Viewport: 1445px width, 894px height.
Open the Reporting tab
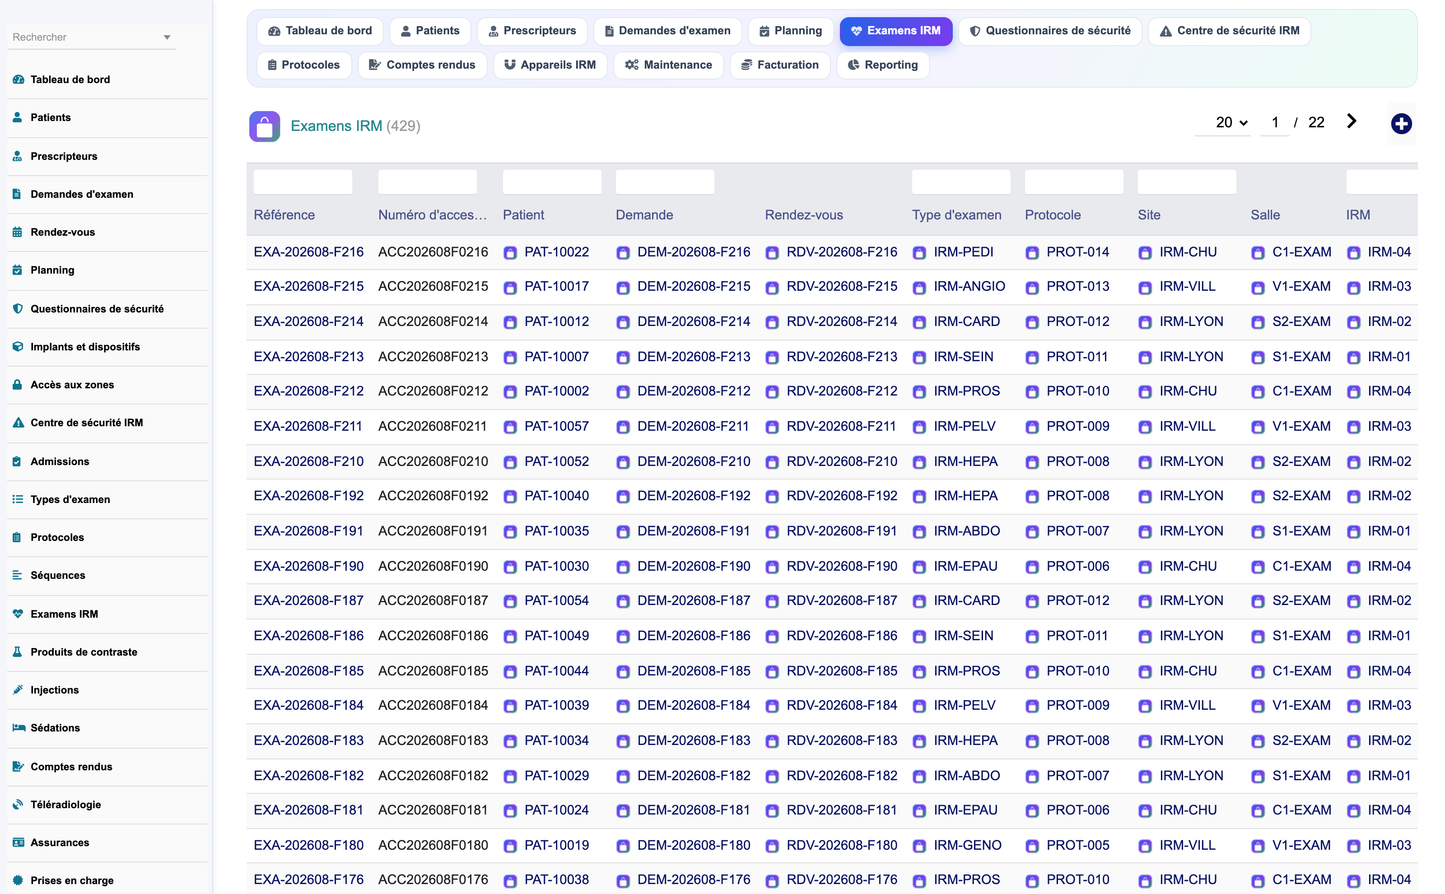(x=883, y=65)
